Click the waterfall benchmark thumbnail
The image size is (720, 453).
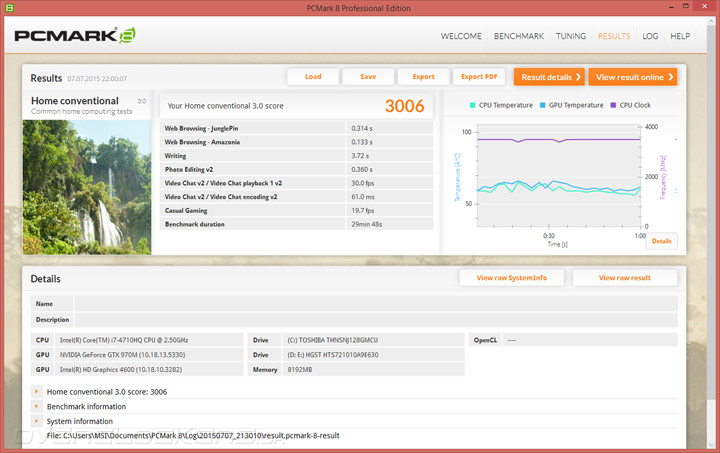pos(87,187)
